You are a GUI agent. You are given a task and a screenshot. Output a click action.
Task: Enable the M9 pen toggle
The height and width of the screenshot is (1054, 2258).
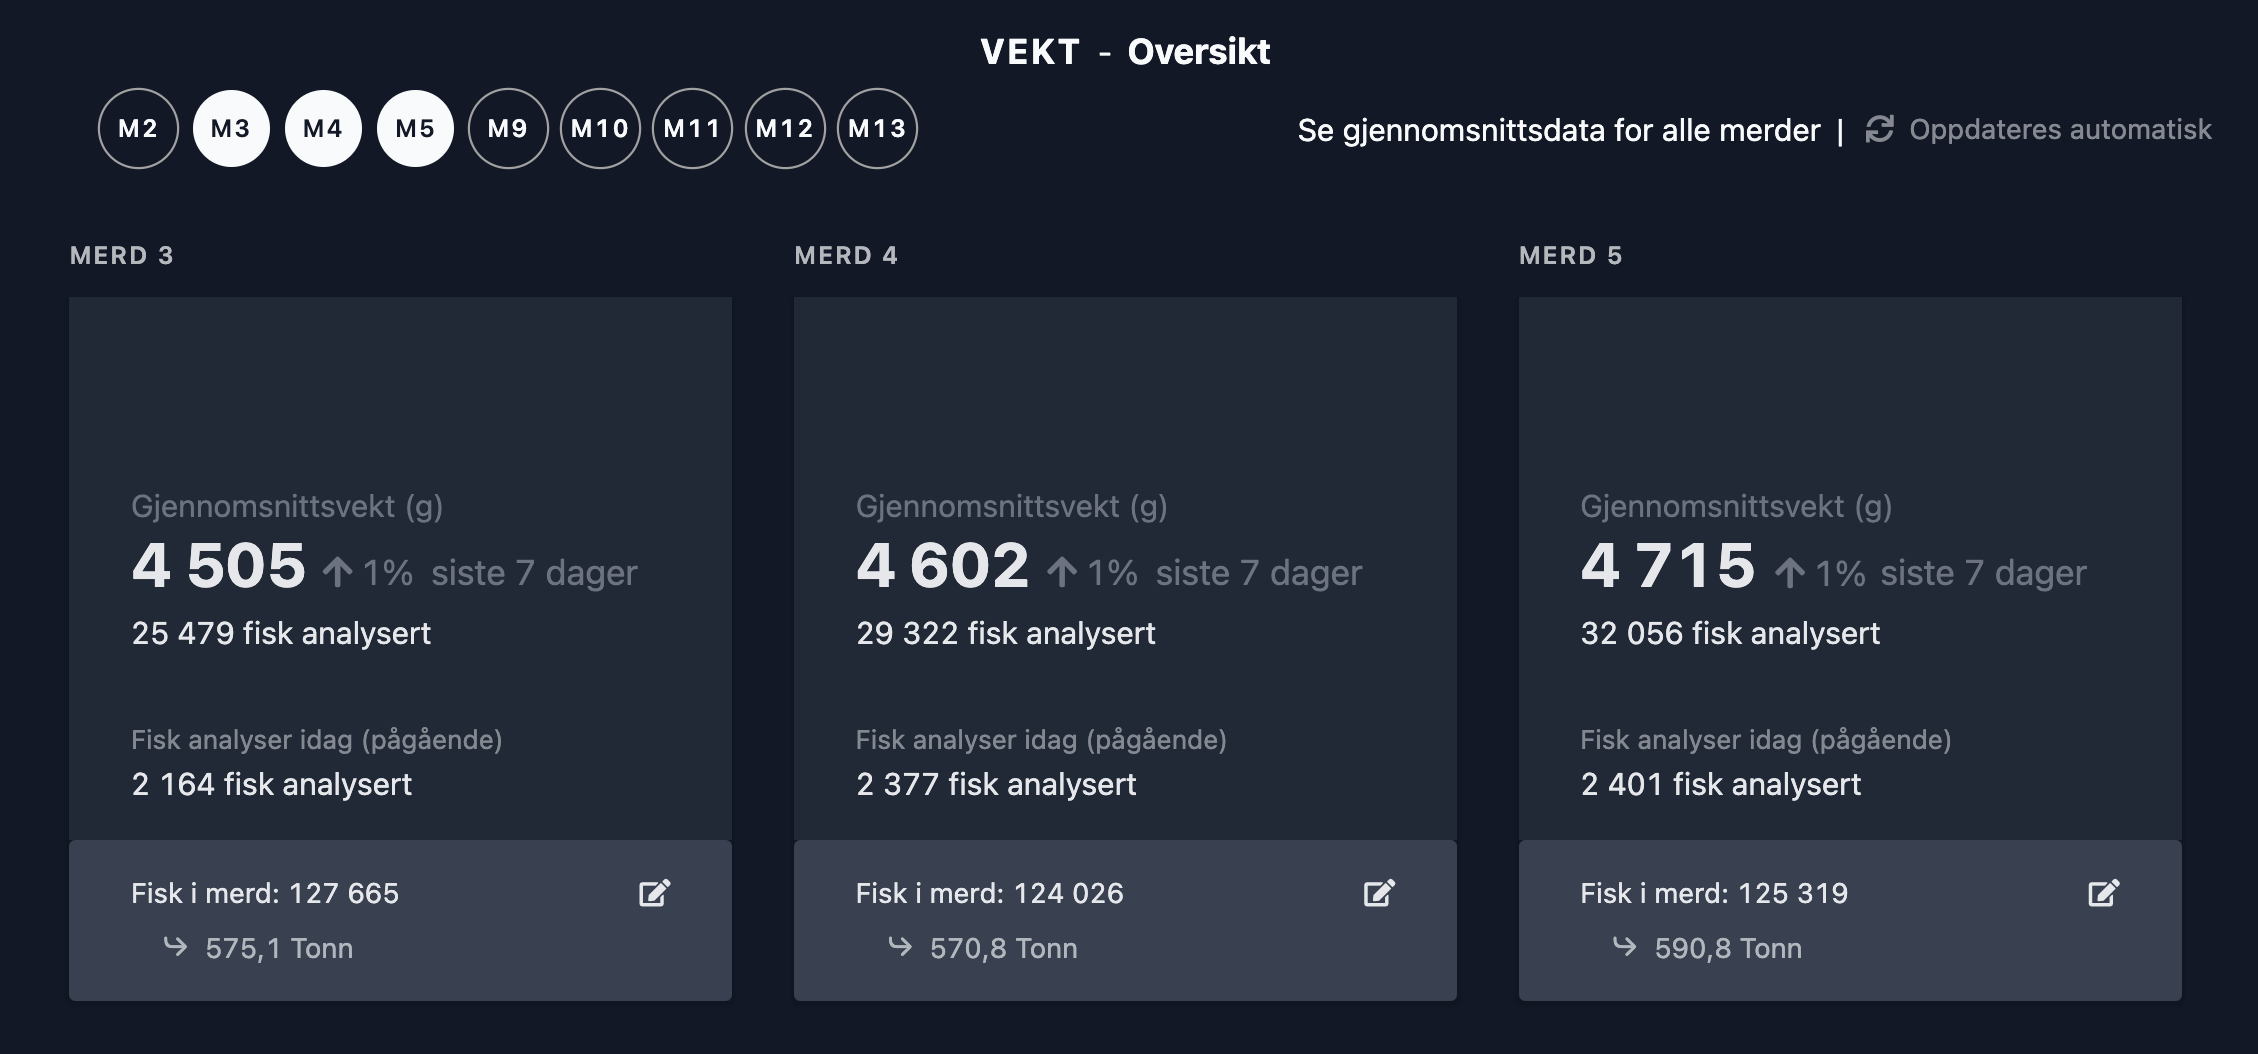[x=508, y=129]
